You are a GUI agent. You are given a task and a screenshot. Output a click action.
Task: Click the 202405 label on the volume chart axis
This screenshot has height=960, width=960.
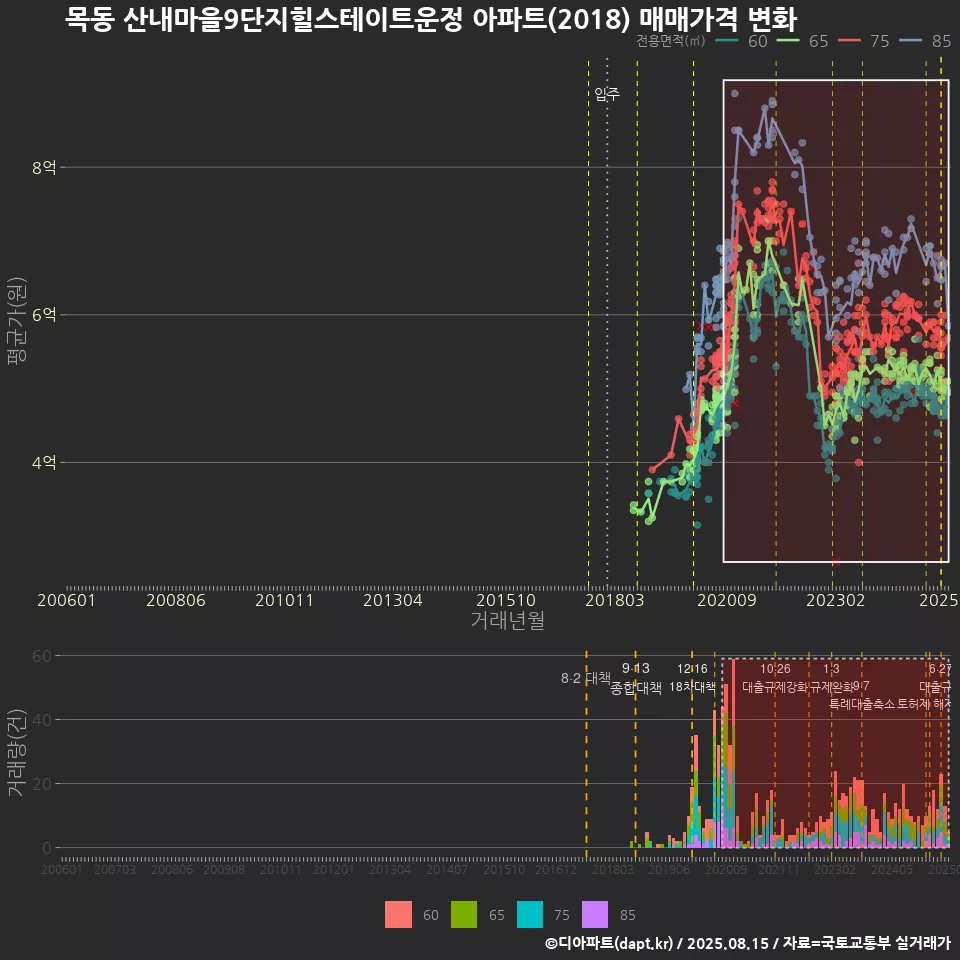[892, 869]
